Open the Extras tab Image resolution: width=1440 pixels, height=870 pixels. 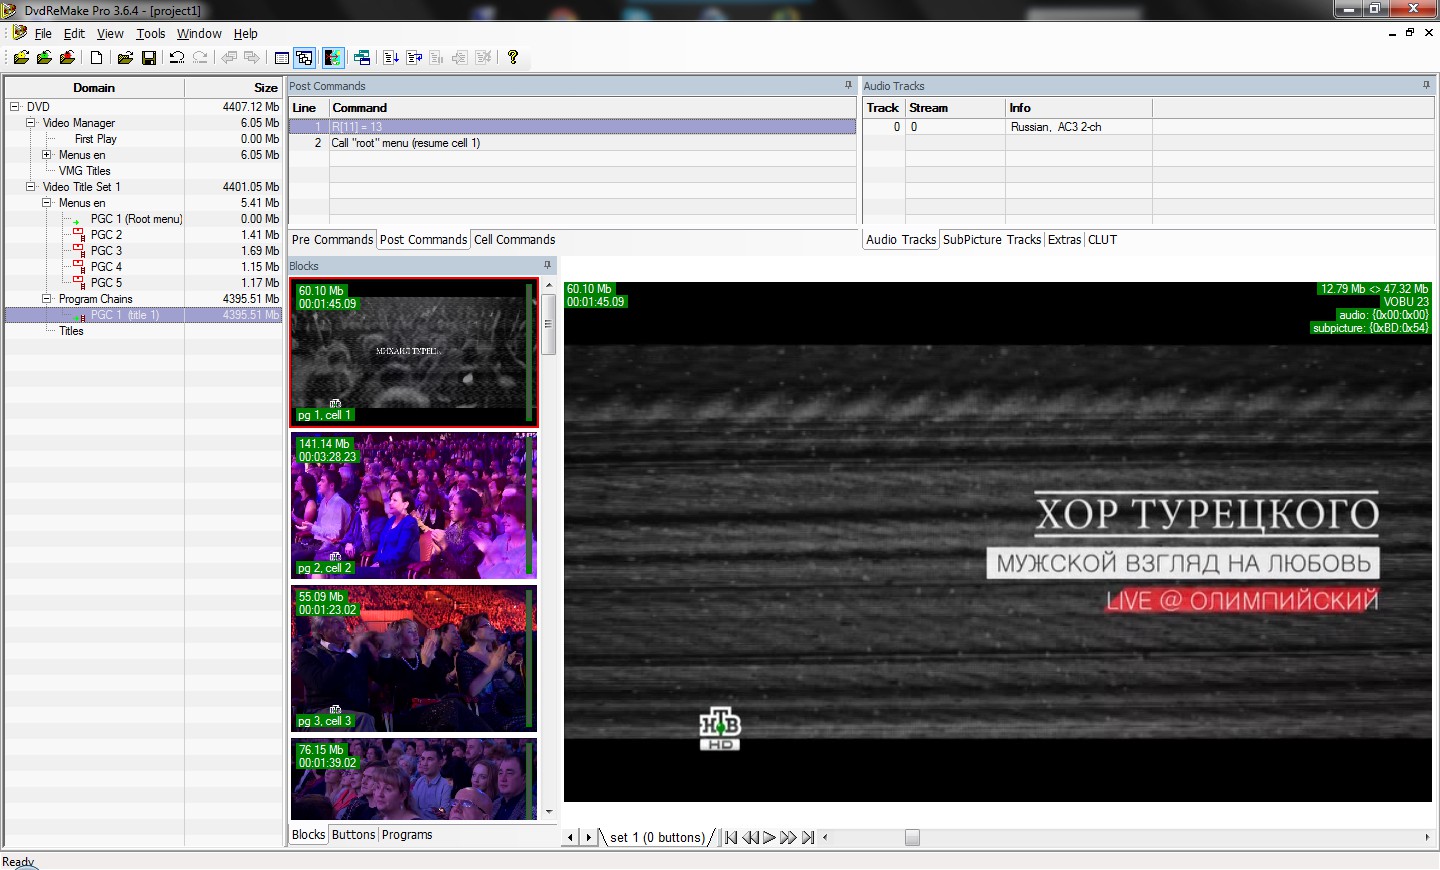[1065, 240]
